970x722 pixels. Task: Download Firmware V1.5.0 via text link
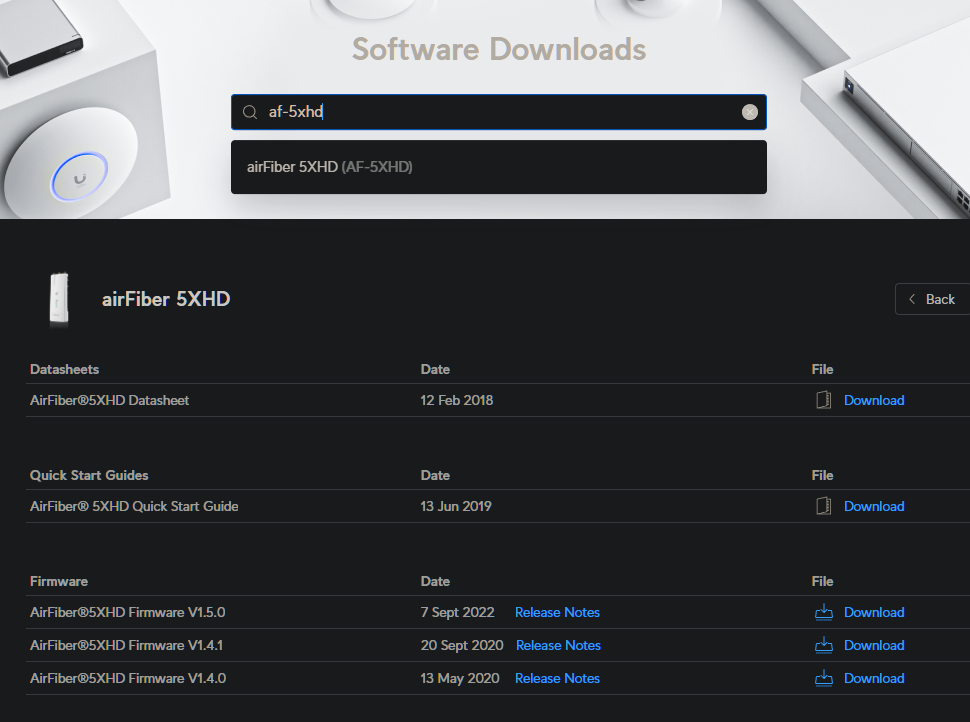[x=874, y=612]
